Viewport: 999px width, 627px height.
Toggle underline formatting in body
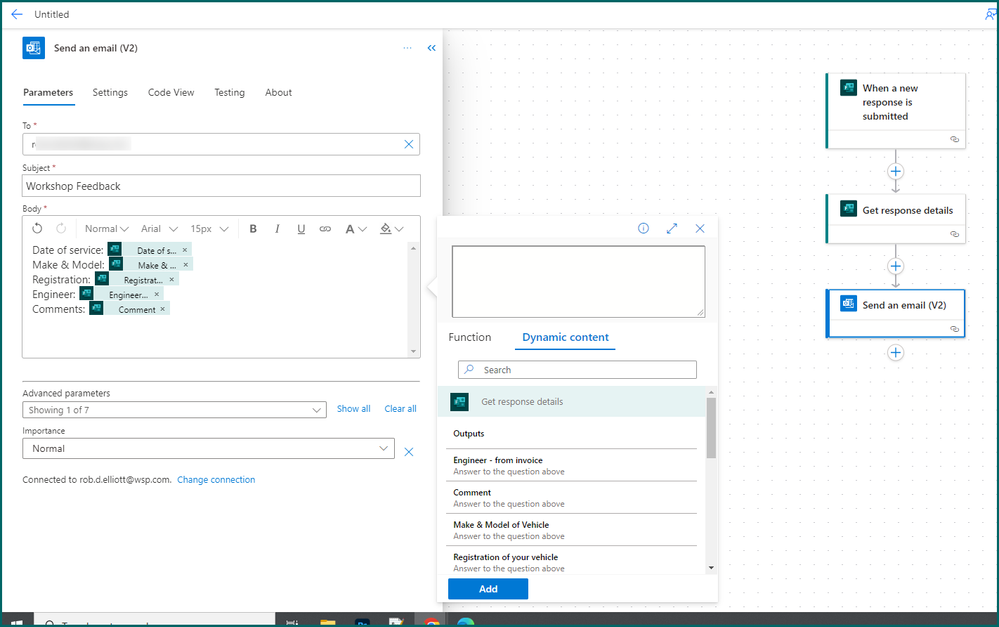coord(301,229)
